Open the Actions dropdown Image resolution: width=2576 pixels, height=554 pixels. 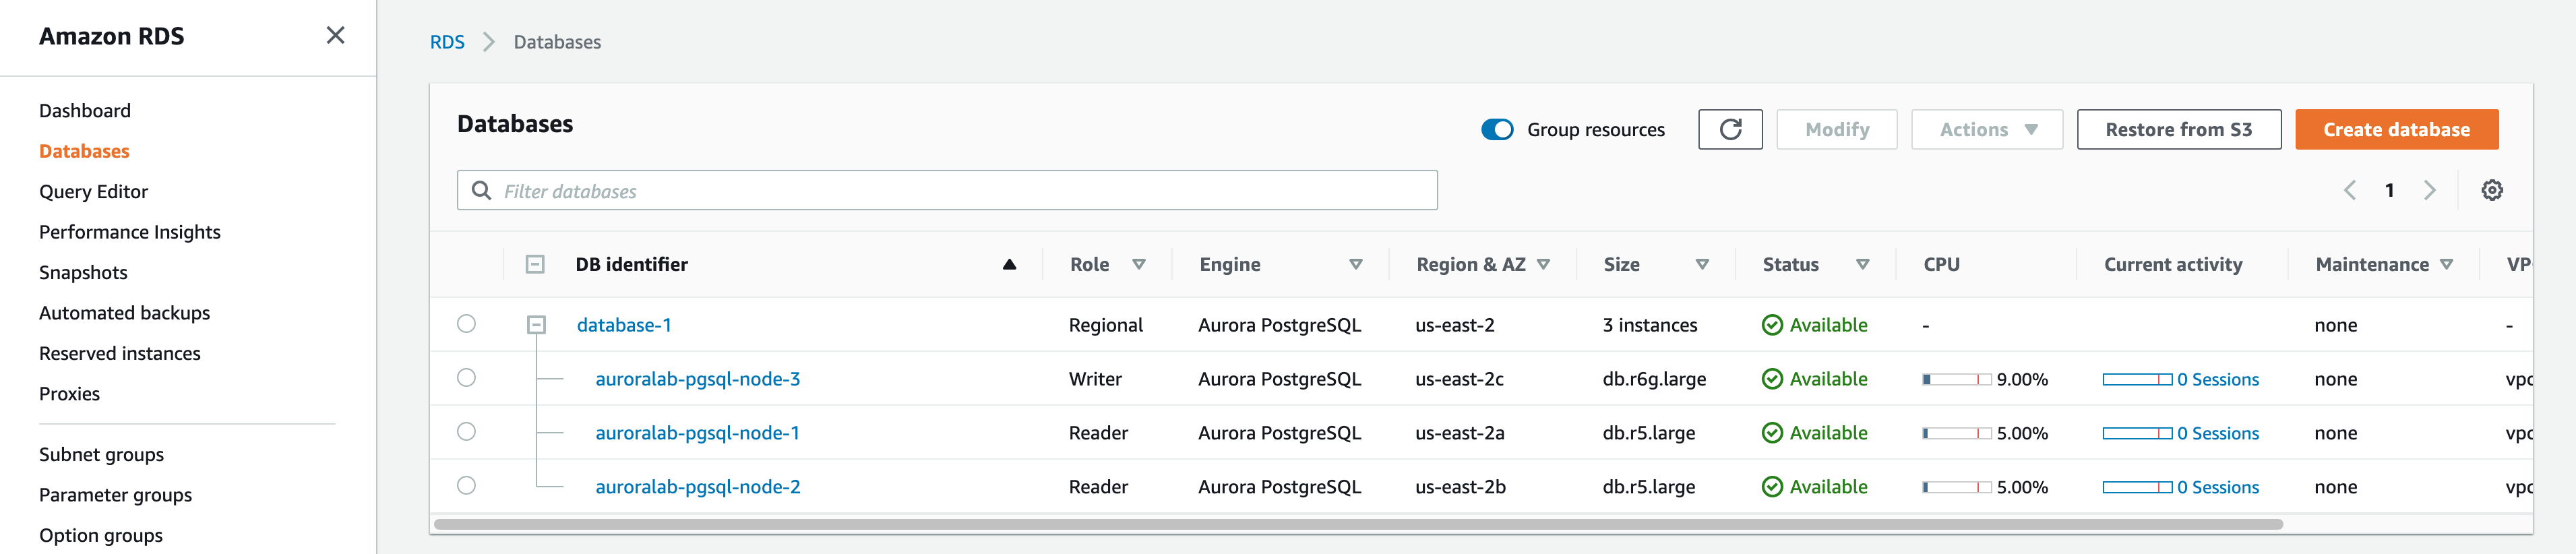1986,130
